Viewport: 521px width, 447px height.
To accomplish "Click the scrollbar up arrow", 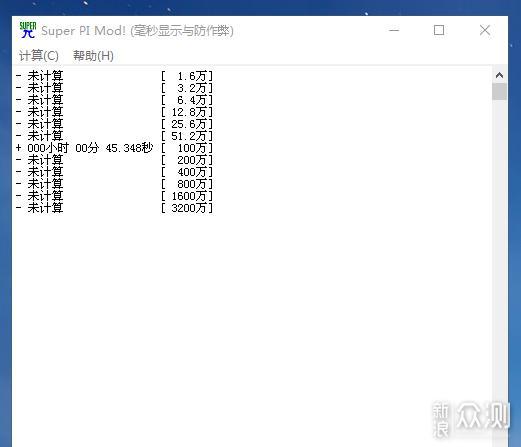I will pos(499,75).
